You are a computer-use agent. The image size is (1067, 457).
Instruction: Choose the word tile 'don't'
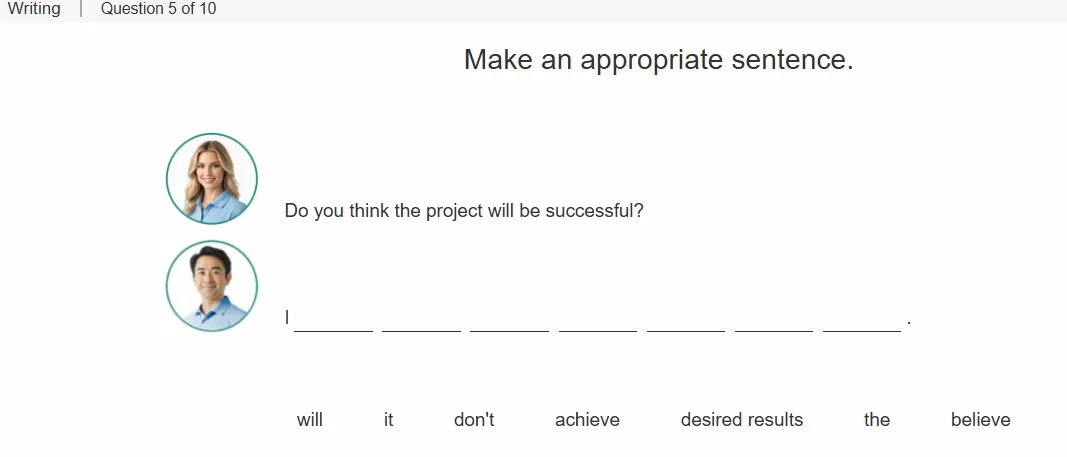tap(474, 420)
